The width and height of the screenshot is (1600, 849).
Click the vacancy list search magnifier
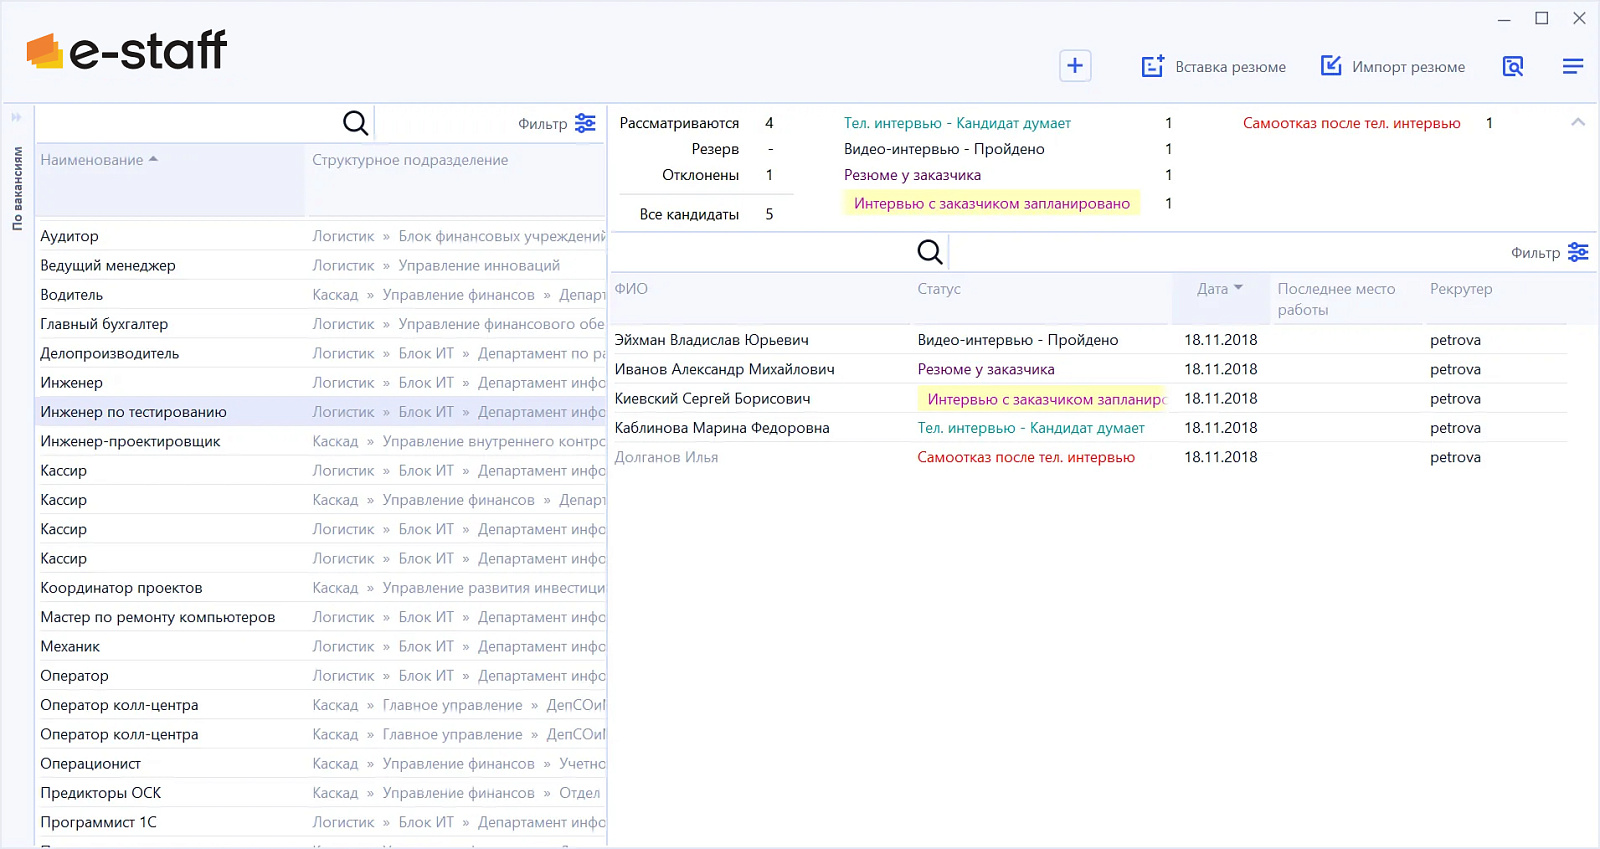(x=356, y=123)
